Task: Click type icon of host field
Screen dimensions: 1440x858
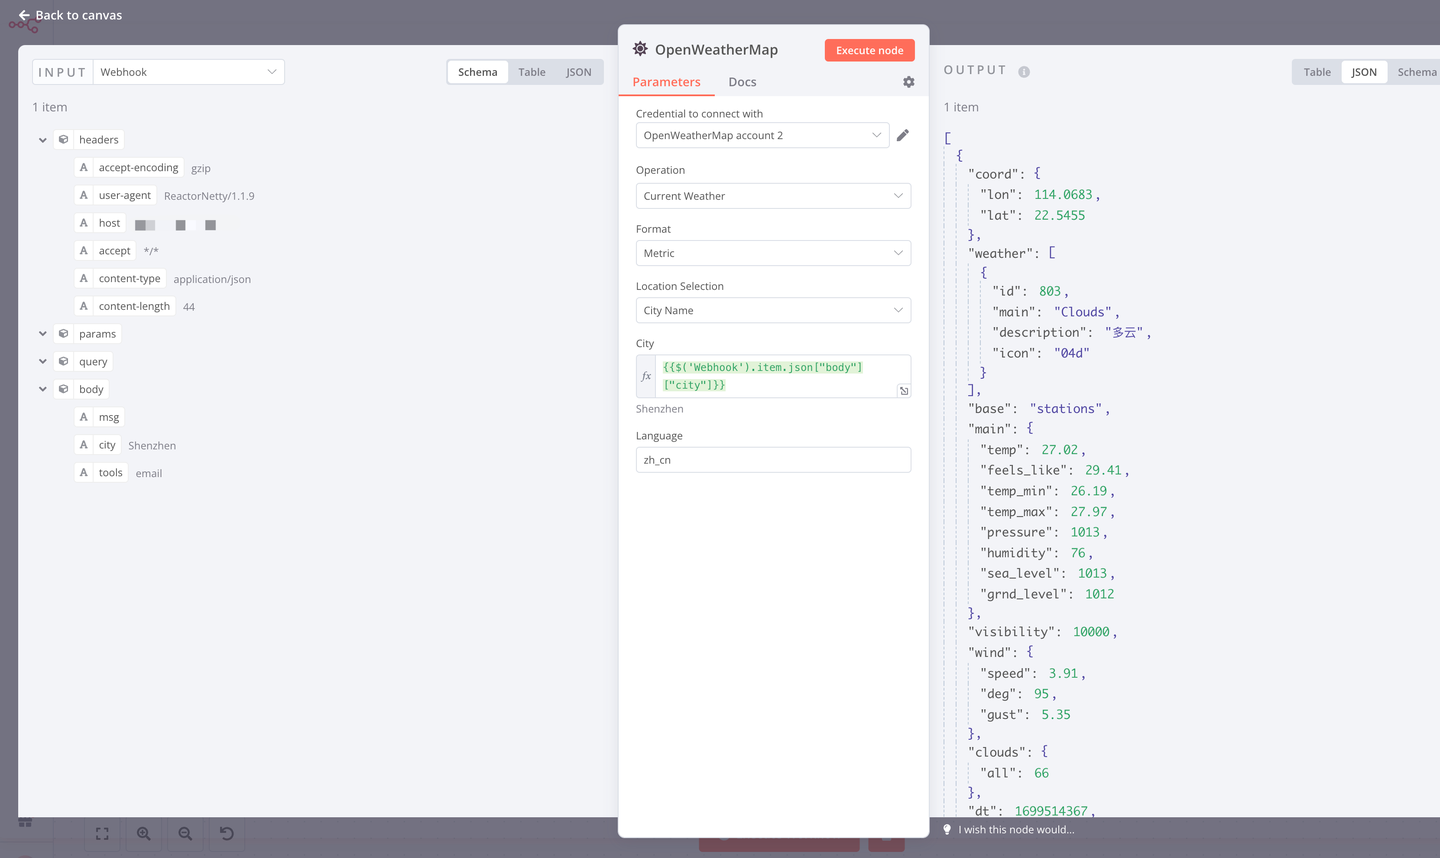Action: pyautogui.click(x=84, y=223)
